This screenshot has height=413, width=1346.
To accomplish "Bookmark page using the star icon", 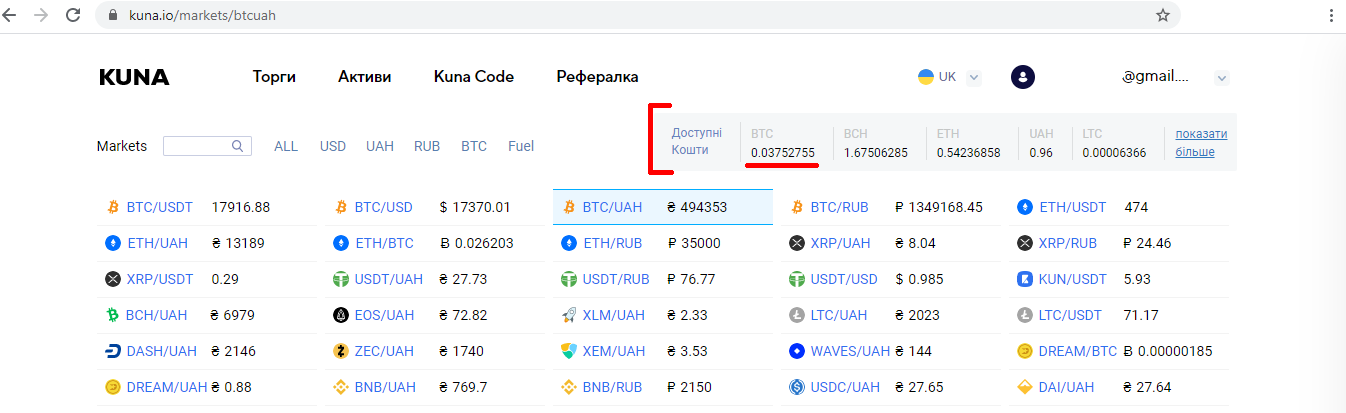I will pos(1163,15).
